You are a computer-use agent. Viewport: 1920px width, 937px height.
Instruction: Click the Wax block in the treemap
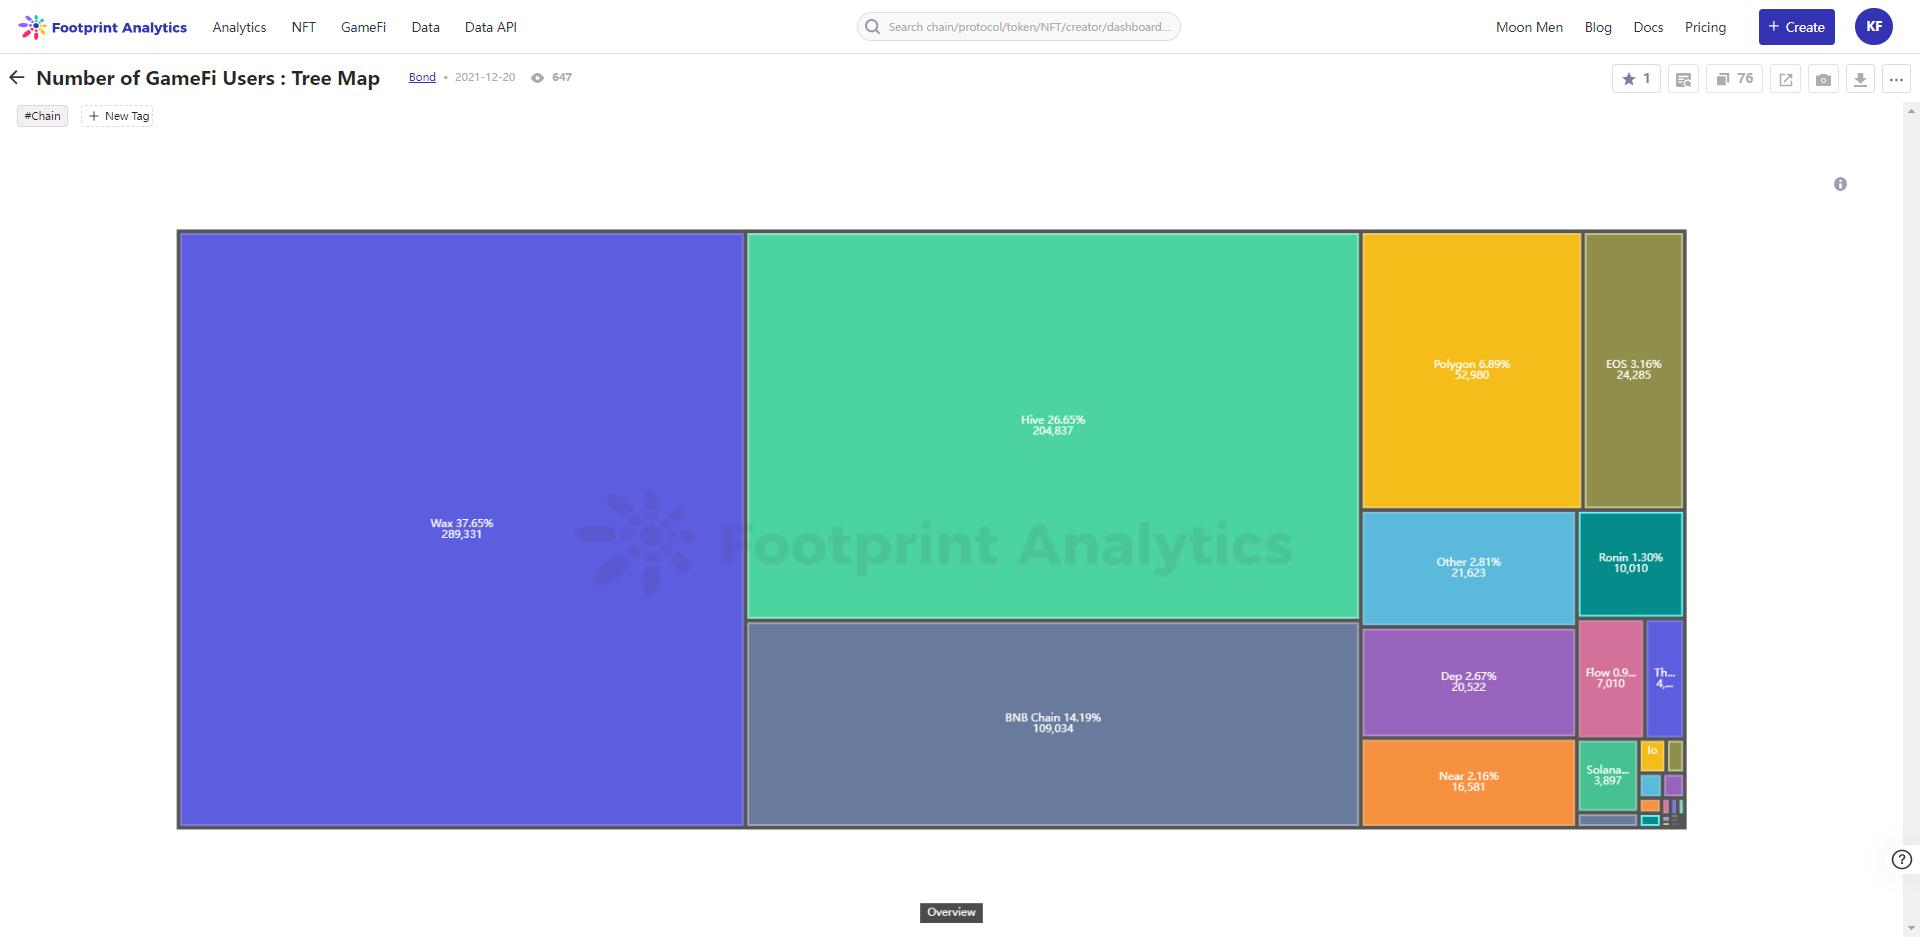pos(461,528)
